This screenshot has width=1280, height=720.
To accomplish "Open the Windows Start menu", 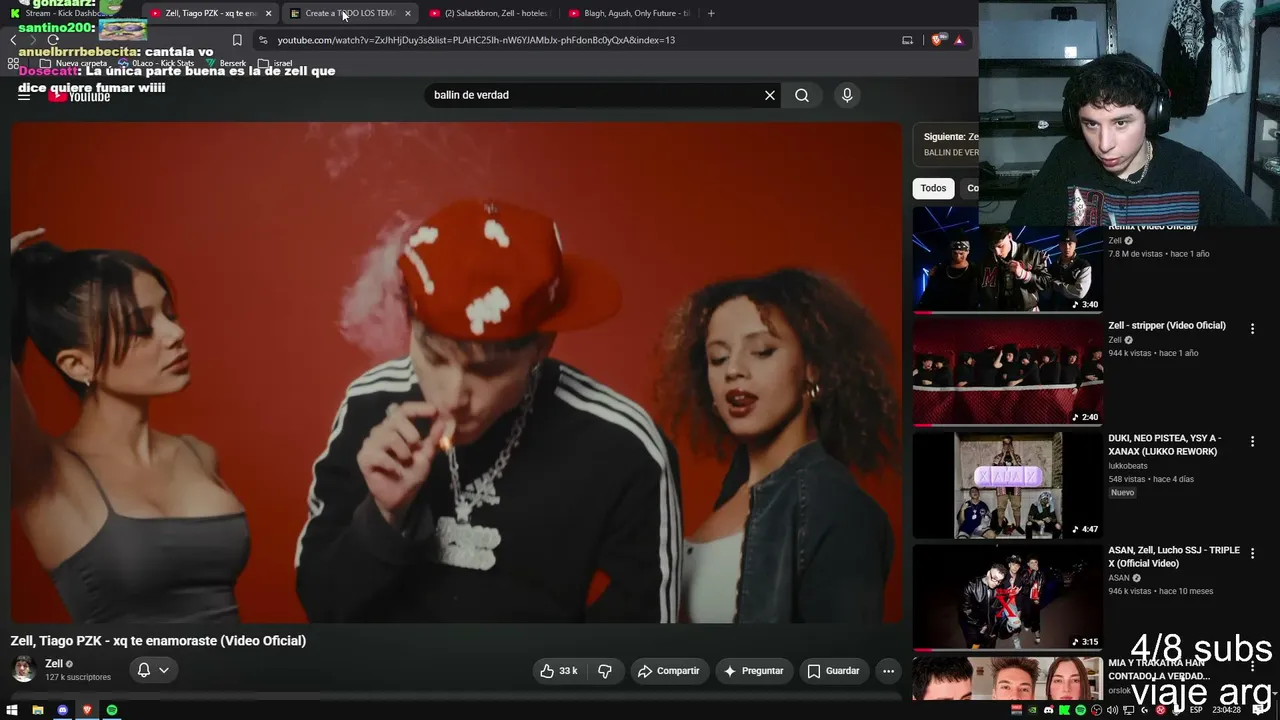I will click(12, 710).
